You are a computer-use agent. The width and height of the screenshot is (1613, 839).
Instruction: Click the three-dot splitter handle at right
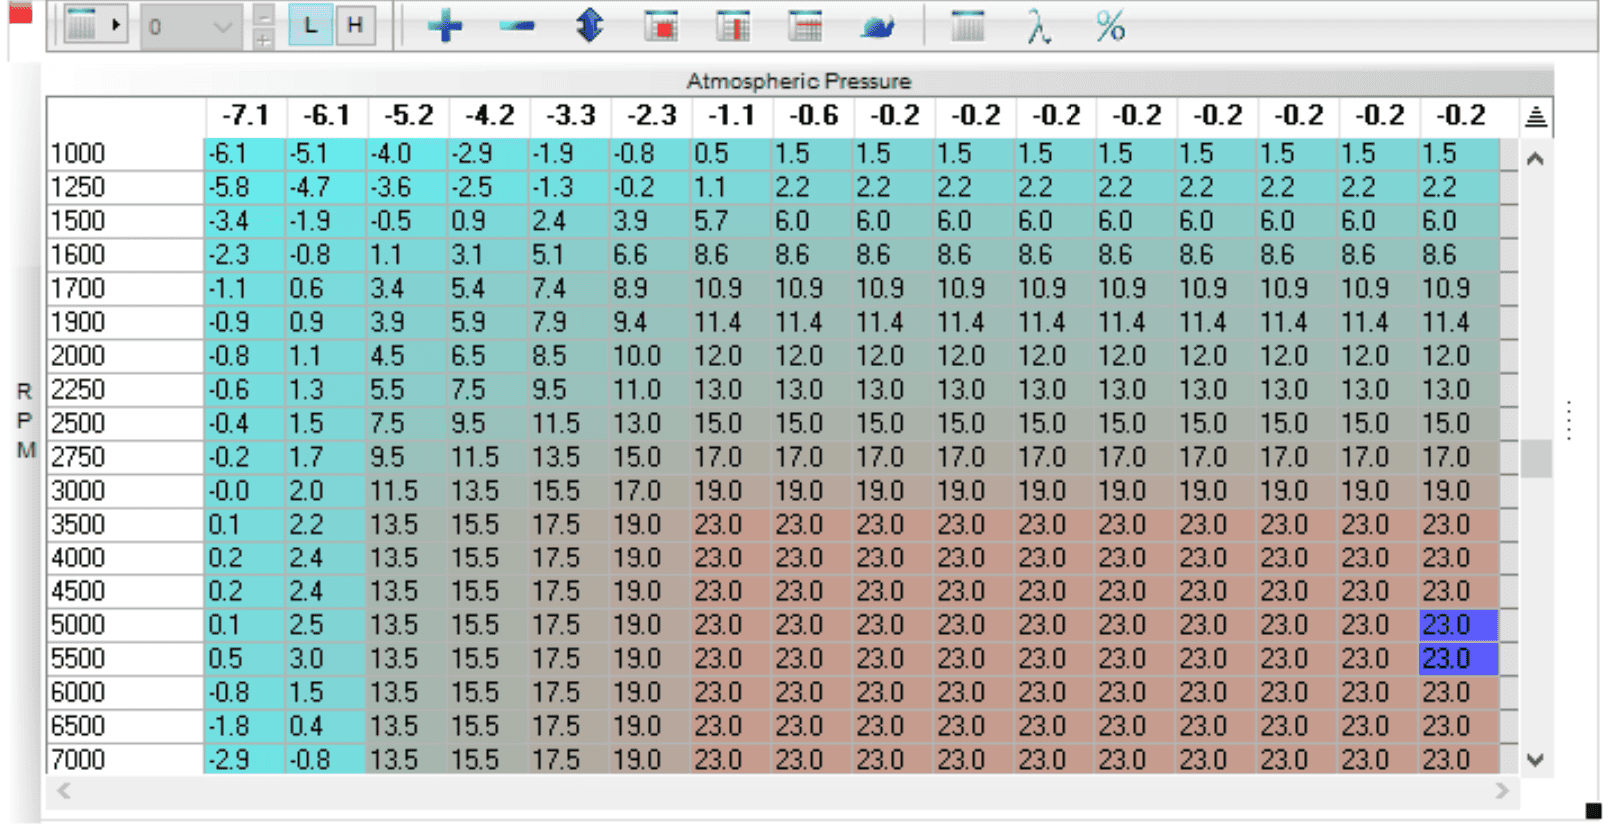point(1569,420)
